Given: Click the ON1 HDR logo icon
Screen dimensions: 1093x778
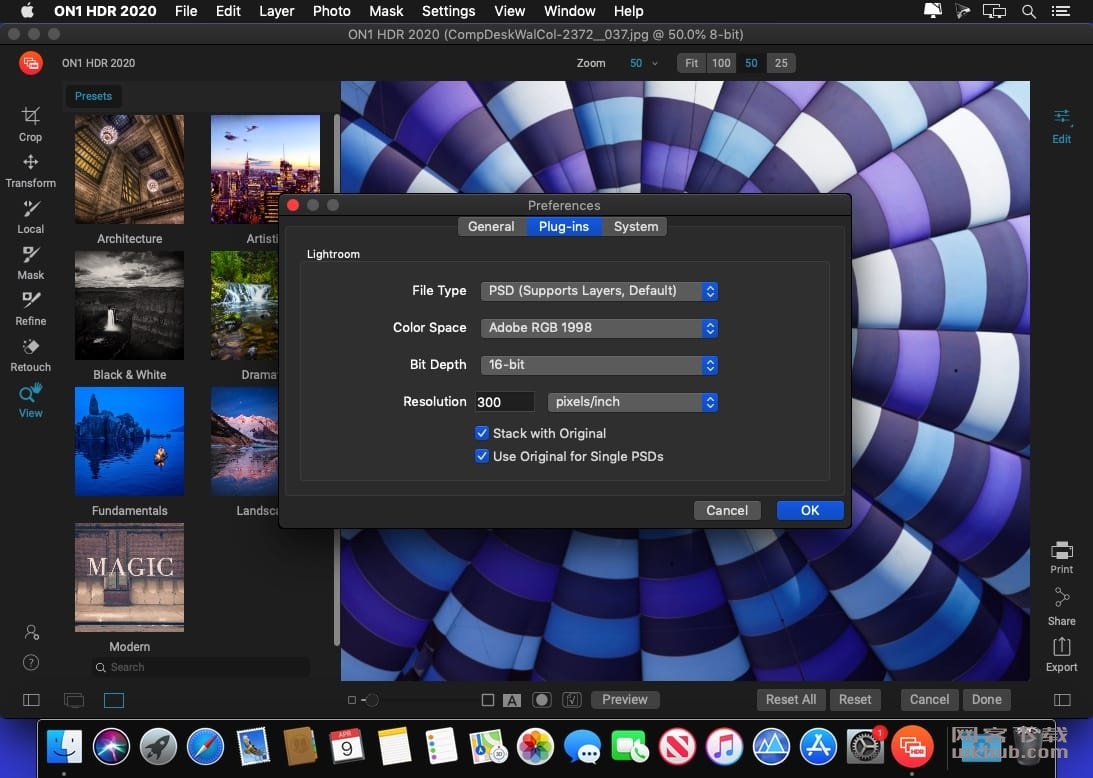Looking at the screenshot, I should click(x=31, y=63).
